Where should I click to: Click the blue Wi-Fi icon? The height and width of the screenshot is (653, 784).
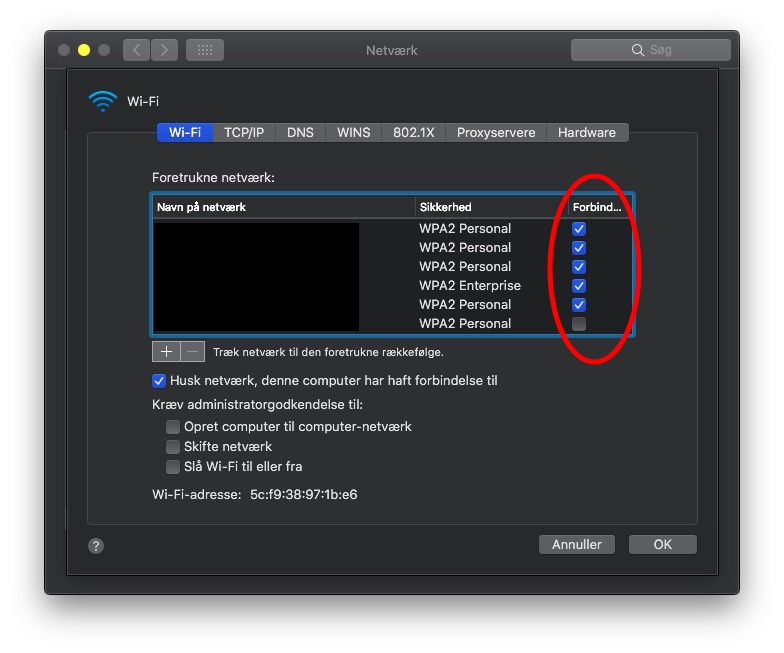click(102, 101)
